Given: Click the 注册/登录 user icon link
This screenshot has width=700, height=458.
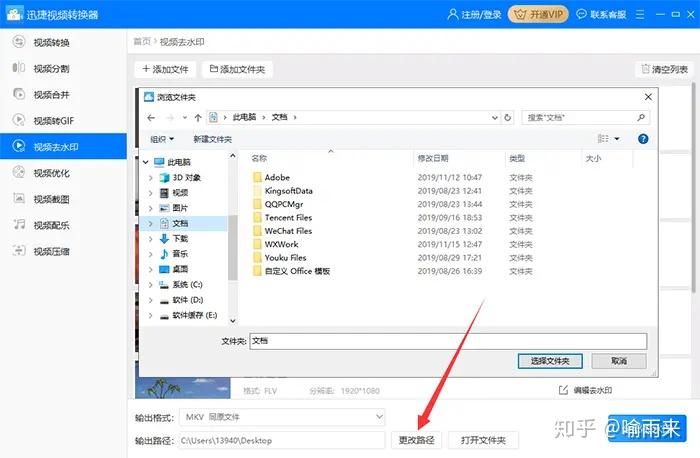Looking at the screenshot, I should (x=474, y=15).
